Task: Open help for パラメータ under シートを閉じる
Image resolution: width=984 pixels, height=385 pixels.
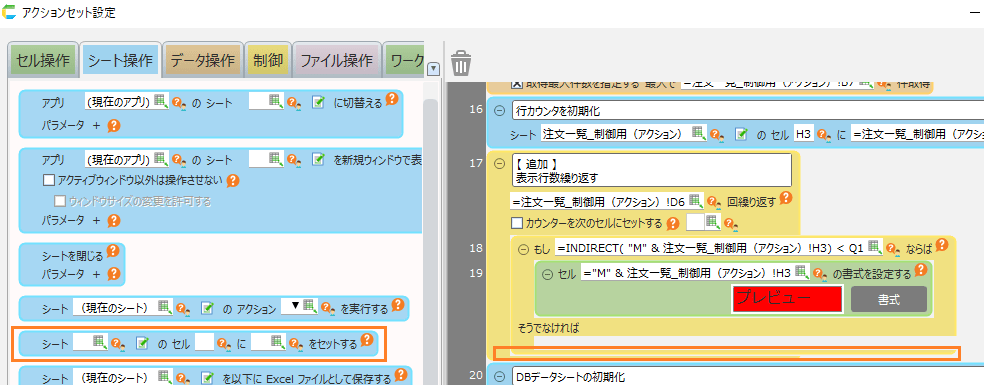Action: [113, 274]
